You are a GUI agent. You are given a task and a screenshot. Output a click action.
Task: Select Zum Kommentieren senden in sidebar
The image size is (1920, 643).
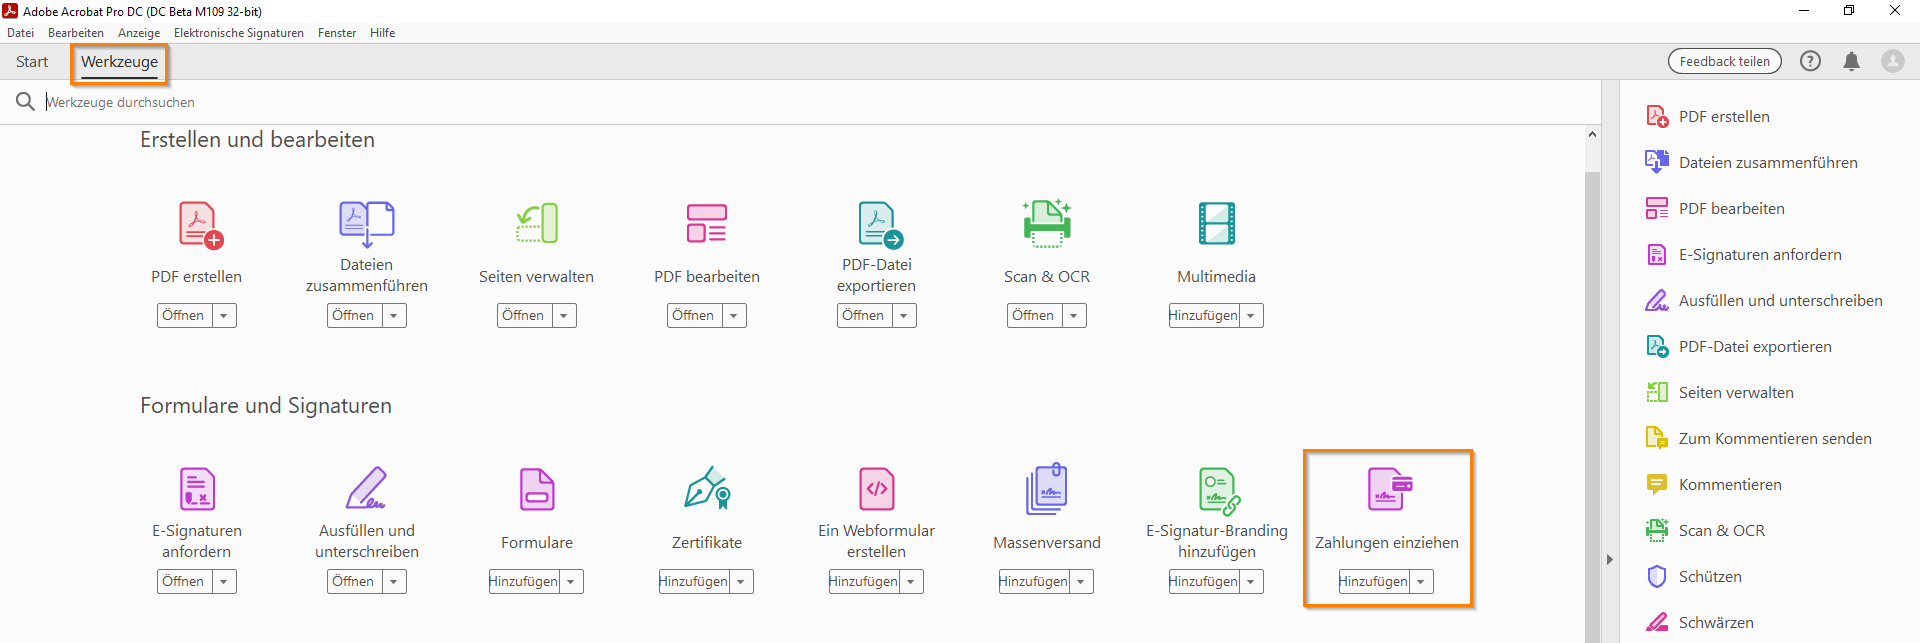[x=1758, y=438]
